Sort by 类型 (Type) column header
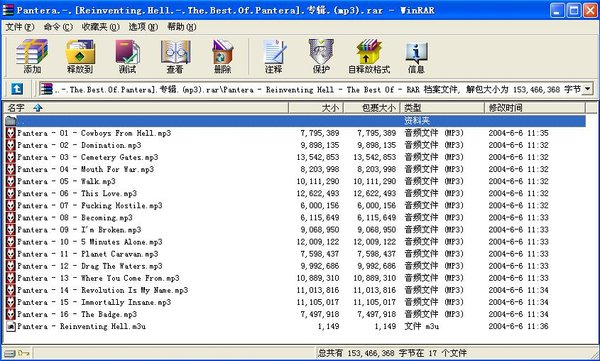600x361 pixels. 442,108
